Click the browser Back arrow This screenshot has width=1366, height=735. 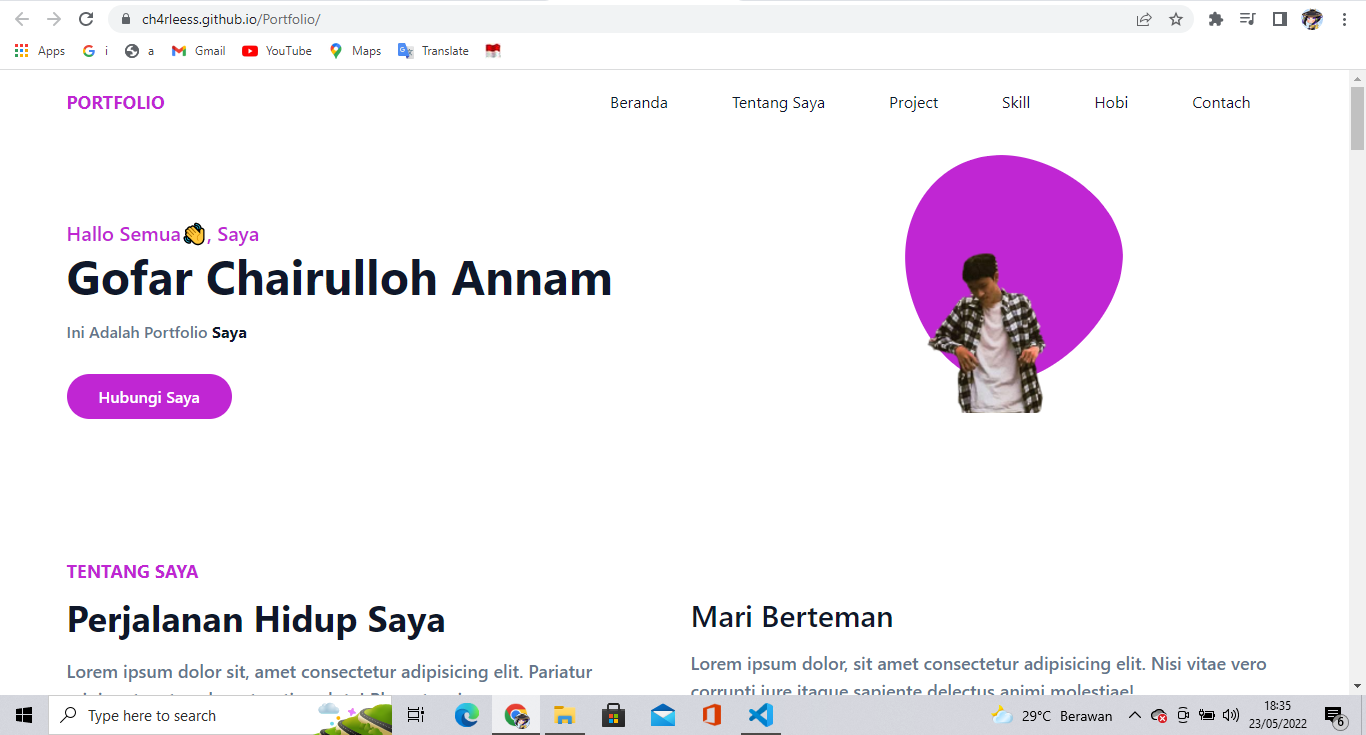[x=22, y=19]
